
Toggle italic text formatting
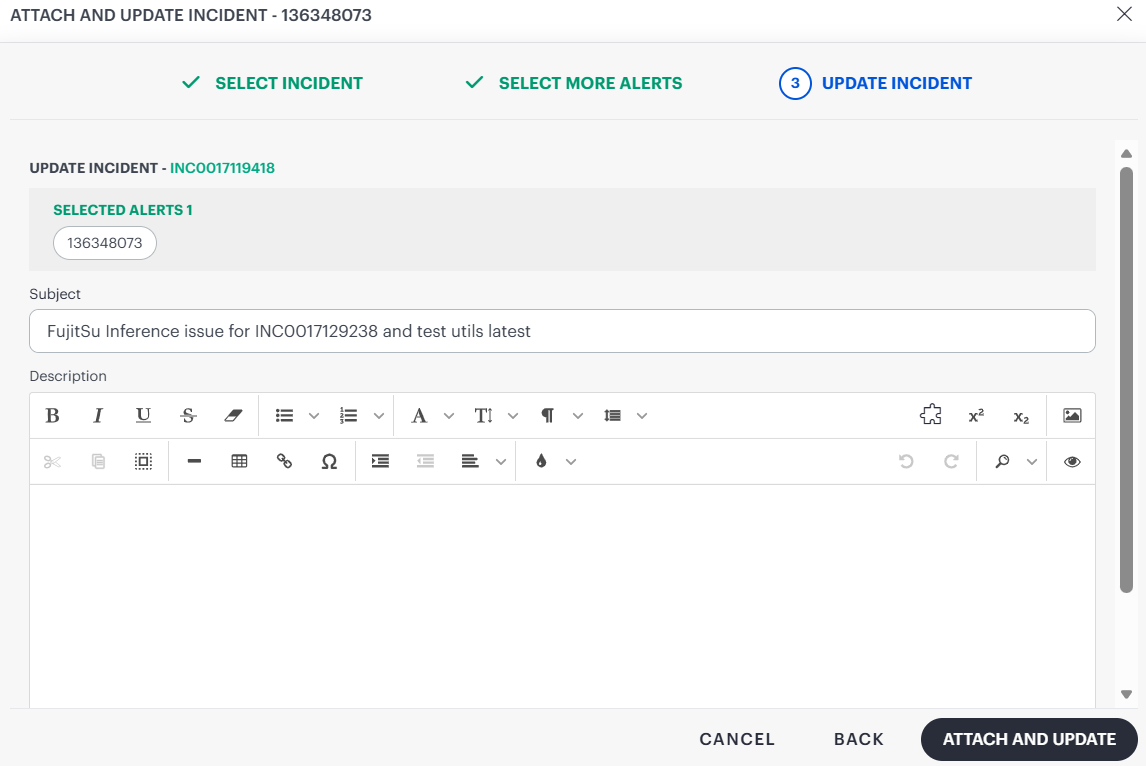point(97,416)
